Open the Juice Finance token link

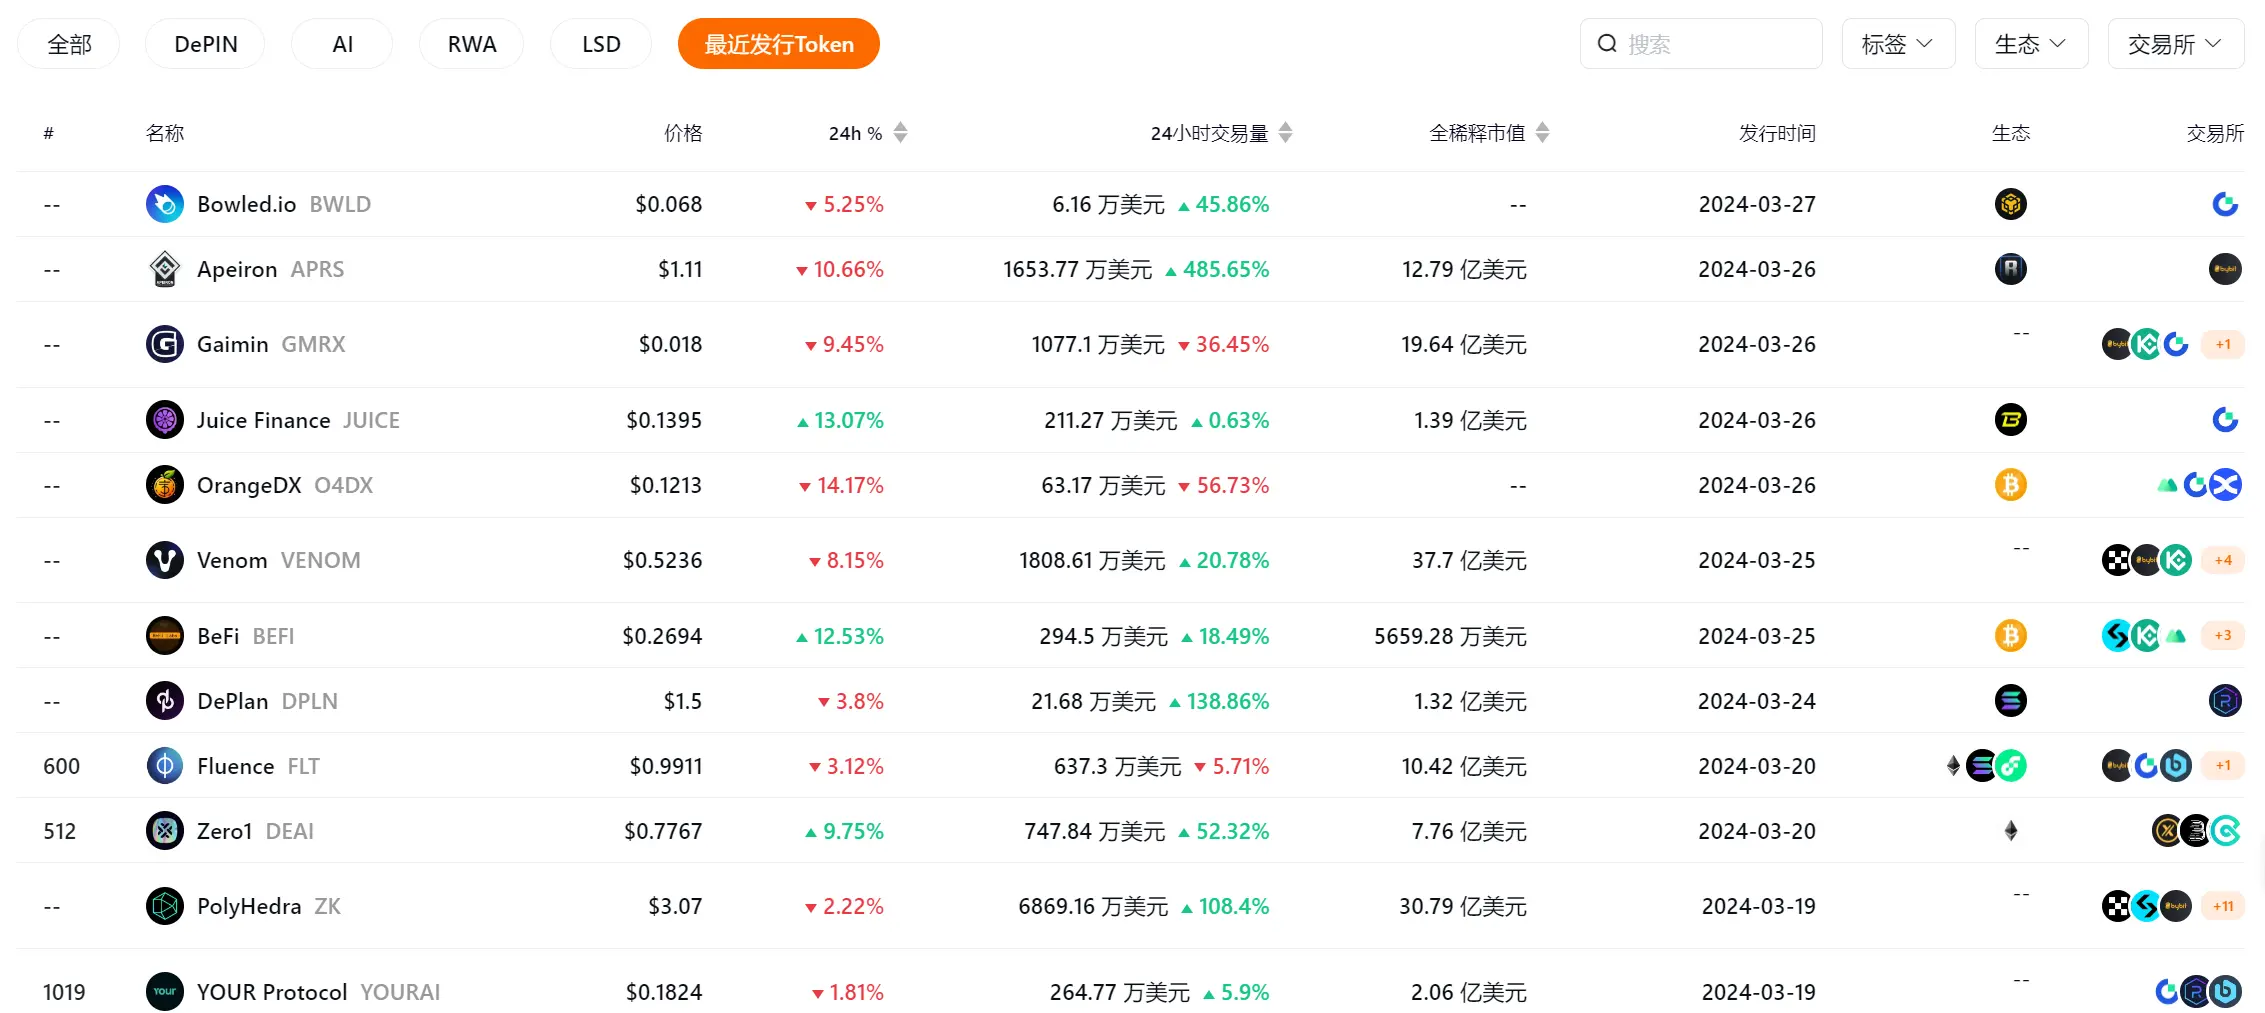point(263,420)
